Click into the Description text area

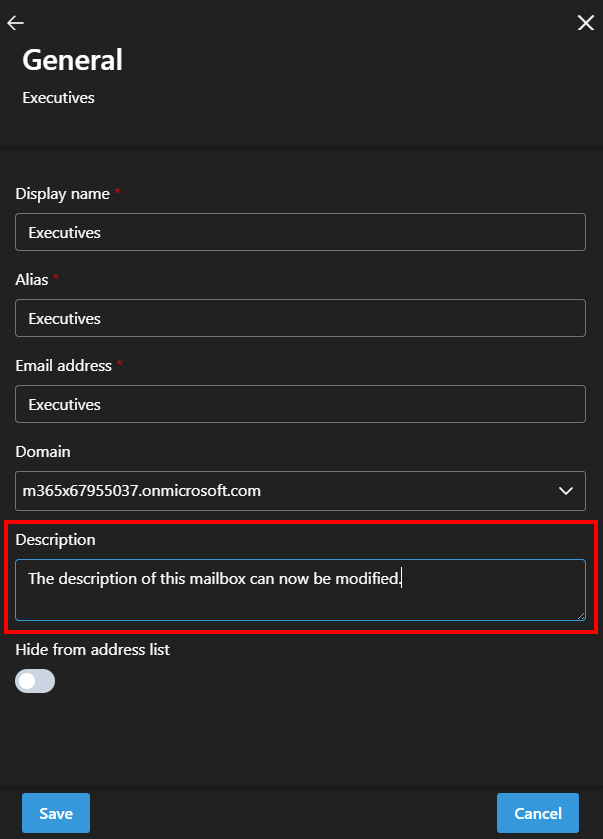[x=300, y=590]
